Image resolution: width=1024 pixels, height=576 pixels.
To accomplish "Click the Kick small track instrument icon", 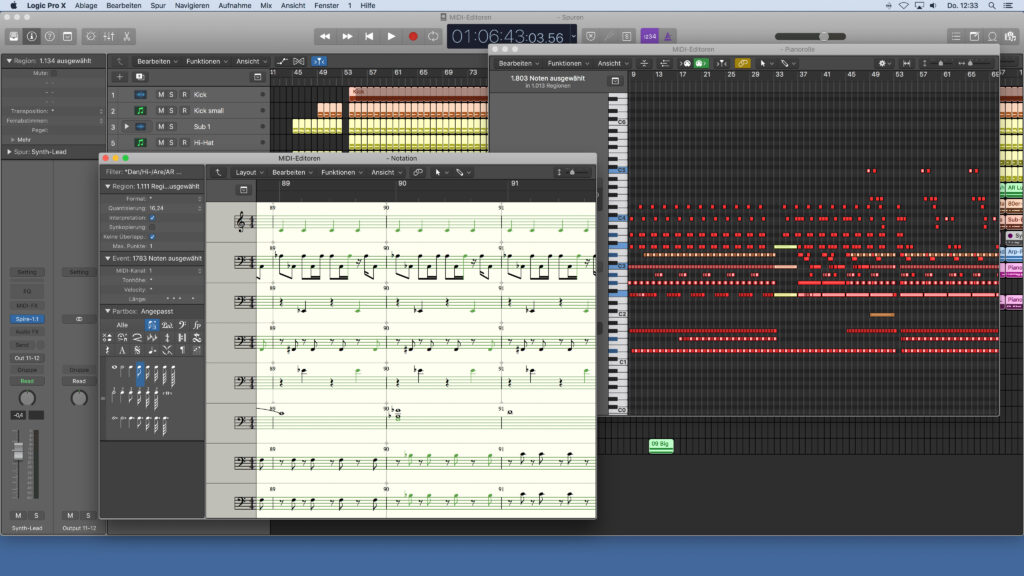I will pyautogui.click(x=140, y=111).
